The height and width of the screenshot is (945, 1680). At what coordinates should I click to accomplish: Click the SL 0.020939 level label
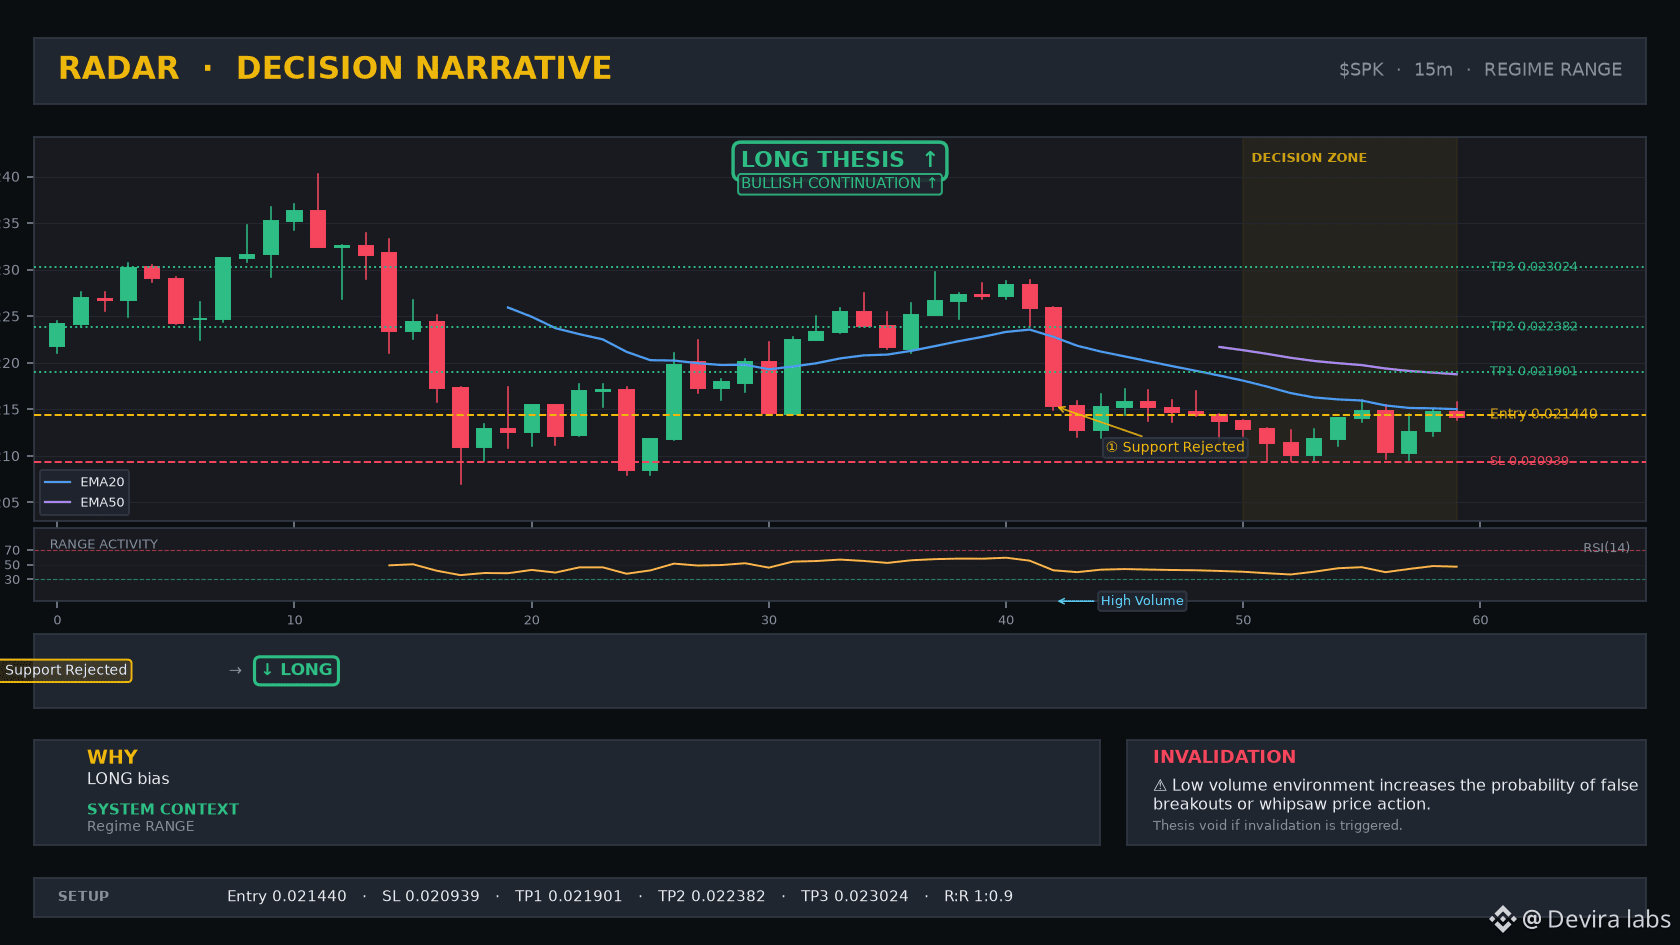(x=1529, y=461)
